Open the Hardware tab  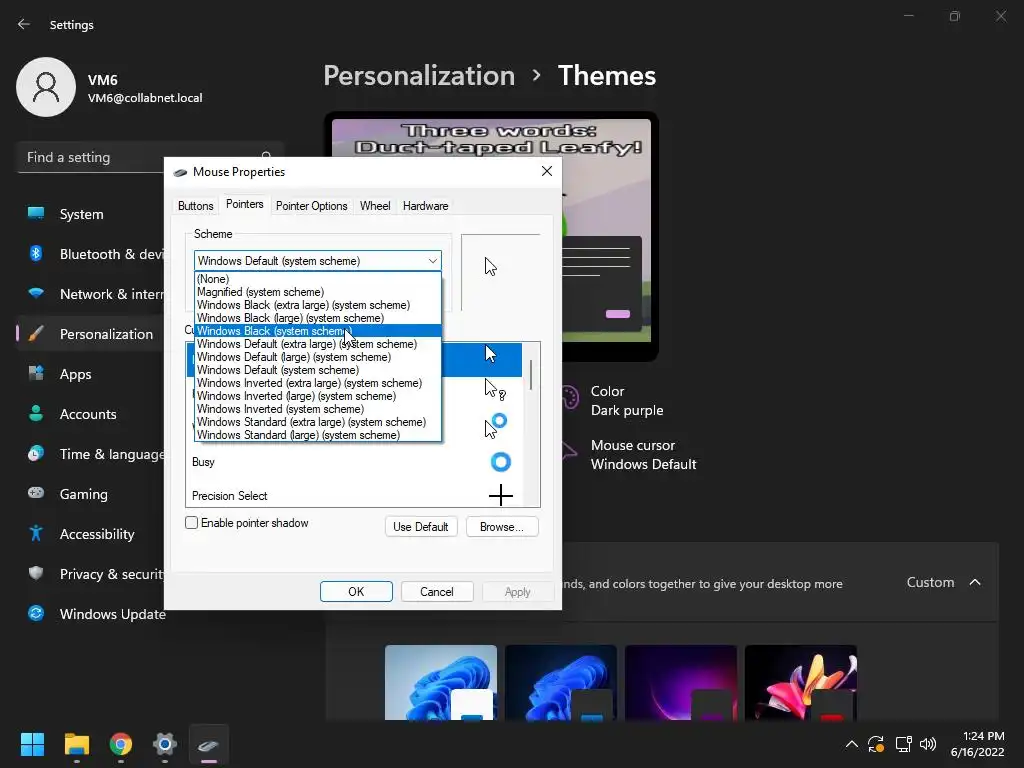(x=425, y=206)
